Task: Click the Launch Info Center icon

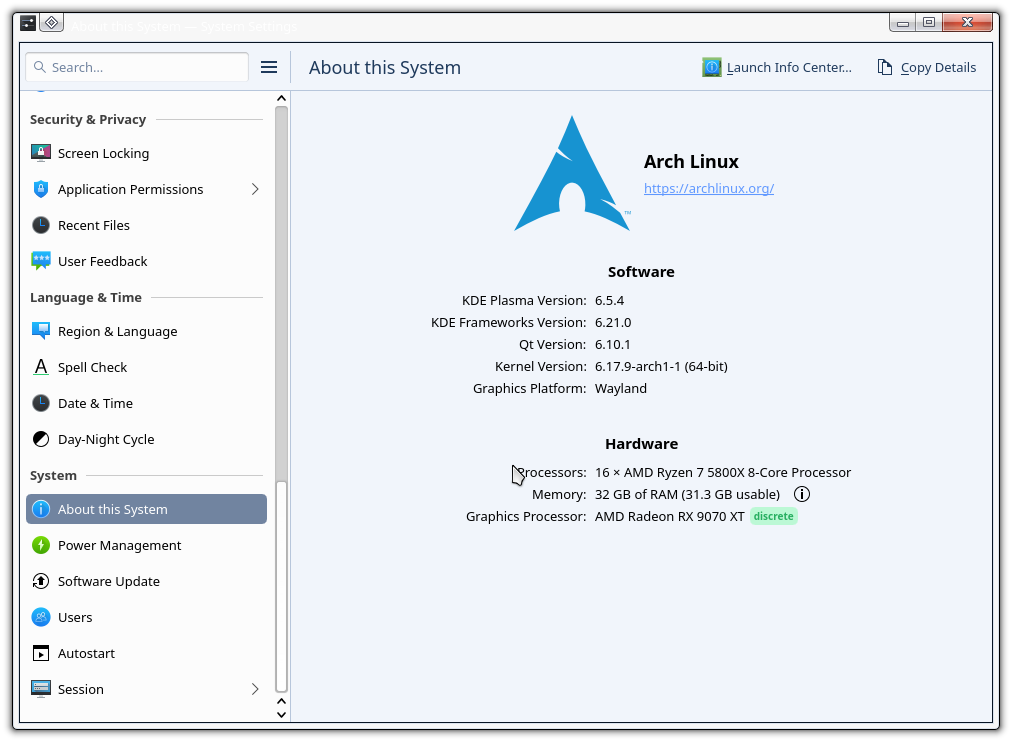Action: click(x=712, y=67)
